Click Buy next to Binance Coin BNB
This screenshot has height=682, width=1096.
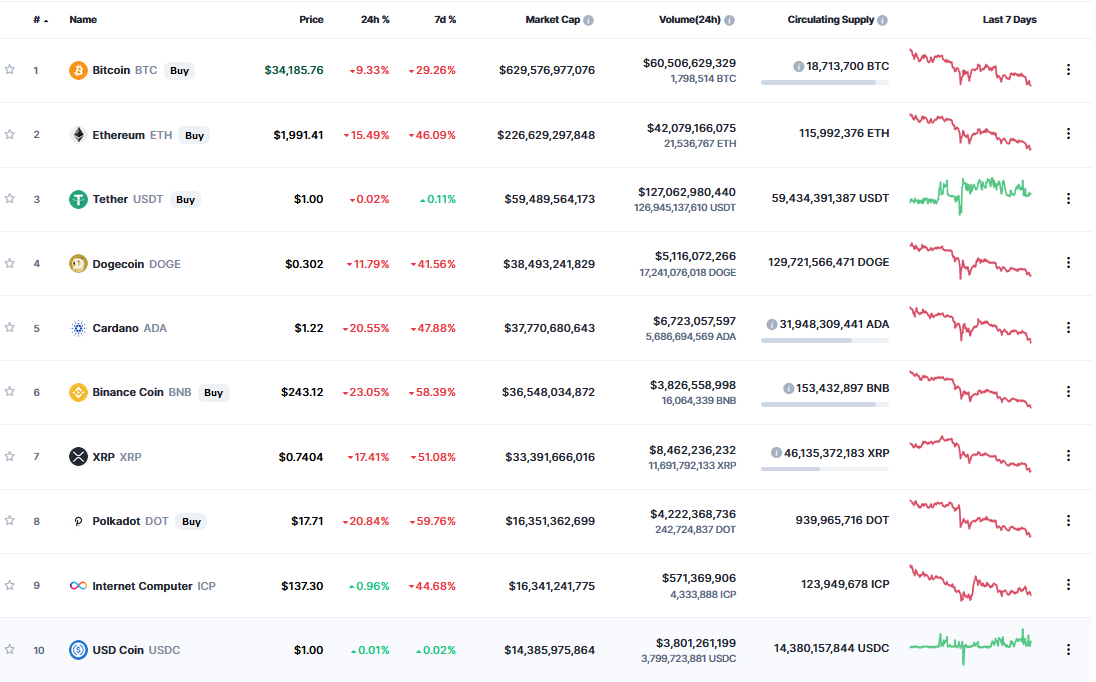click(x=214, y=393)
